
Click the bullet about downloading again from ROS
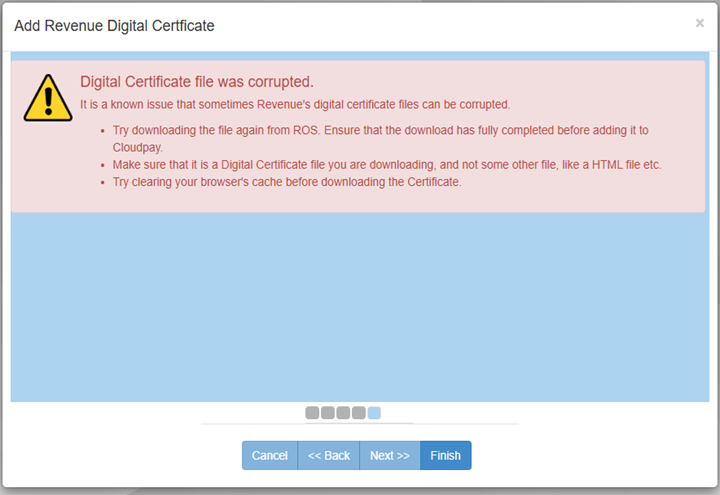click(380, 131)
